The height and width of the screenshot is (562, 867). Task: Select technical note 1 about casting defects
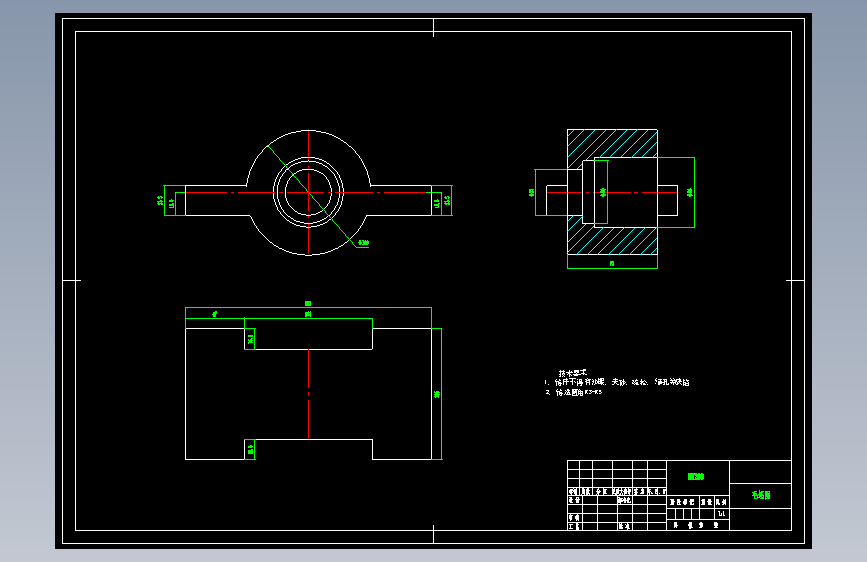(617, 382)
